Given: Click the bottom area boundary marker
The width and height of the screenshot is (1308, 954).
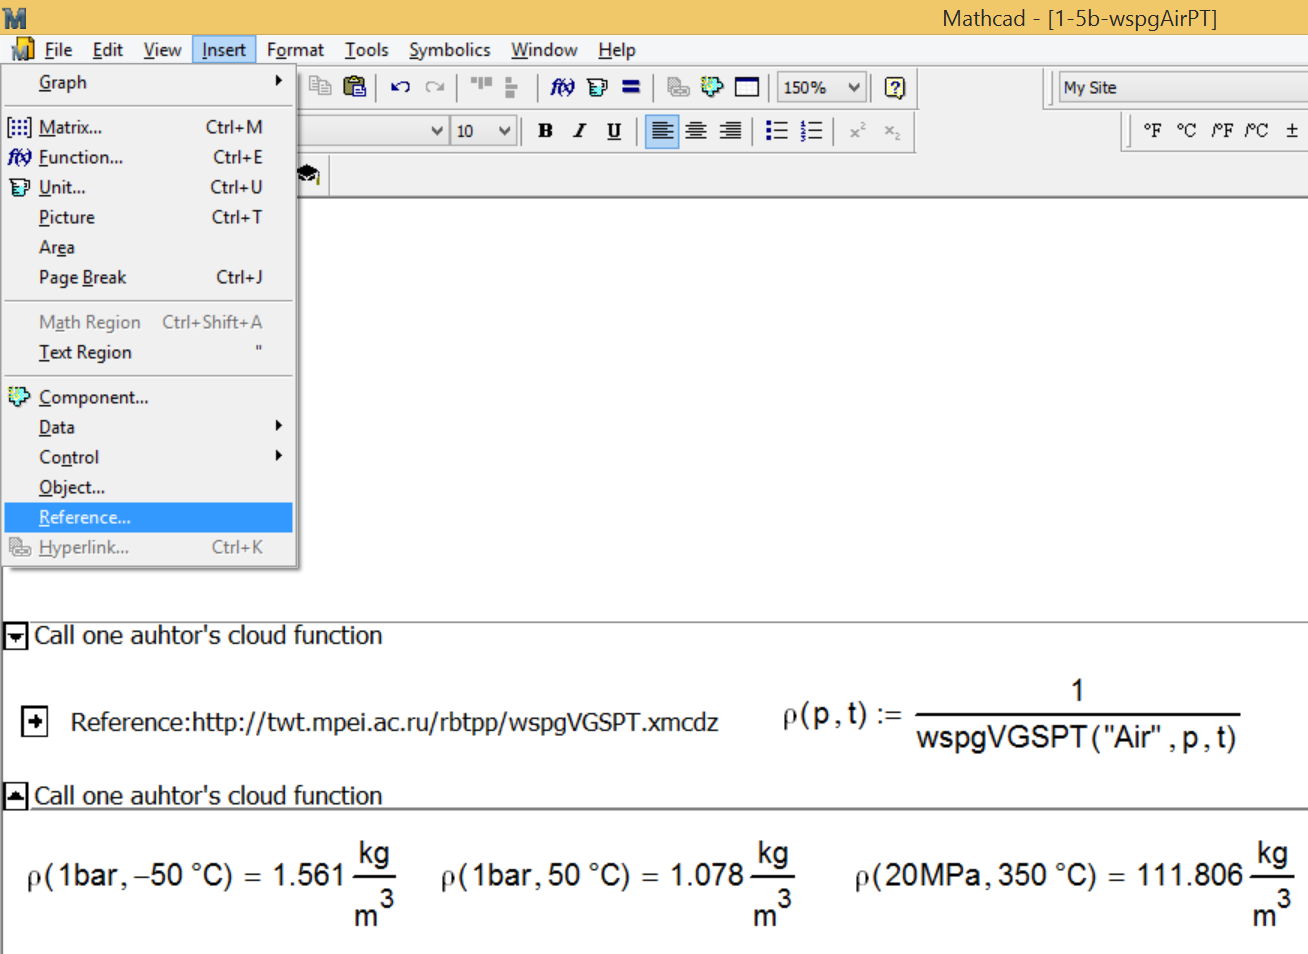Looking at the screenshot, I should (x=16, y=796).
